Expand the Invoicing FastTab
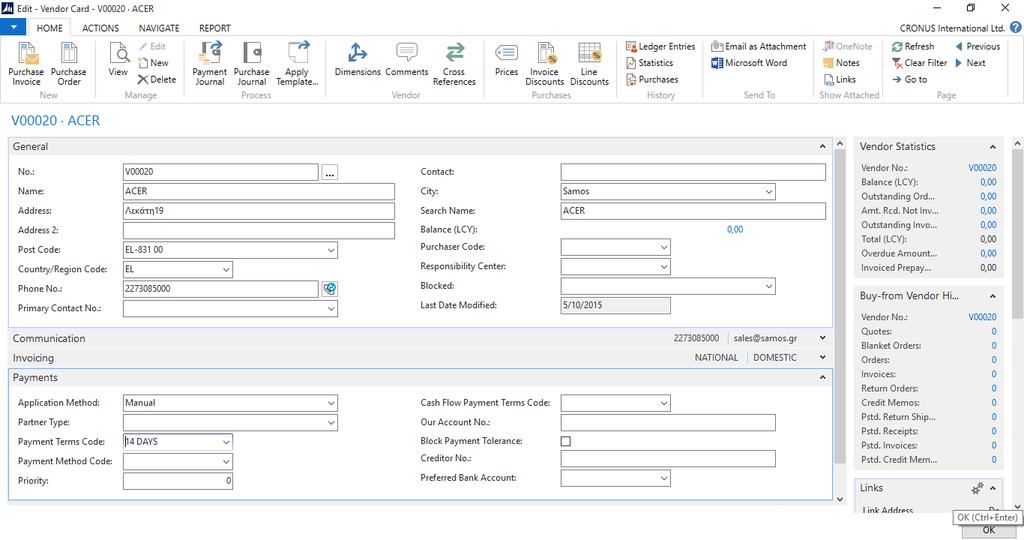 pyautogui.click(x=822, y=358)
